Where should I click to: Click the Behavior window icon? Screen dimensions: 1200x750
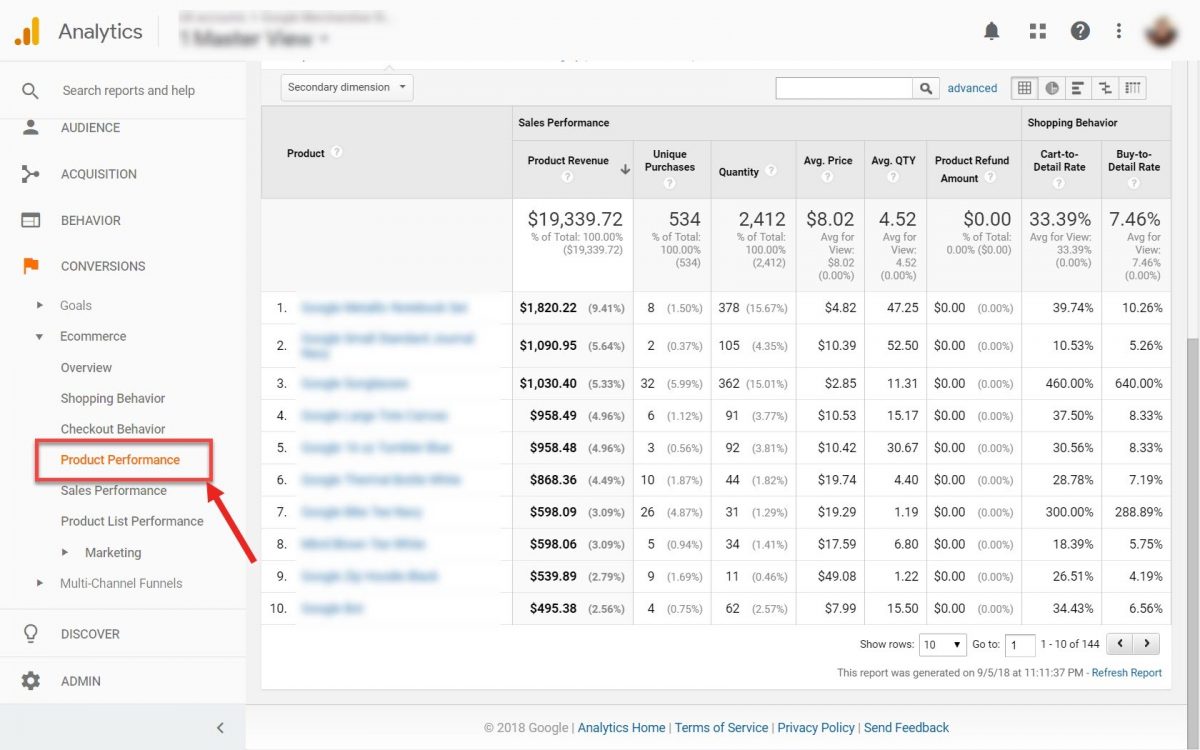[31, 220]
